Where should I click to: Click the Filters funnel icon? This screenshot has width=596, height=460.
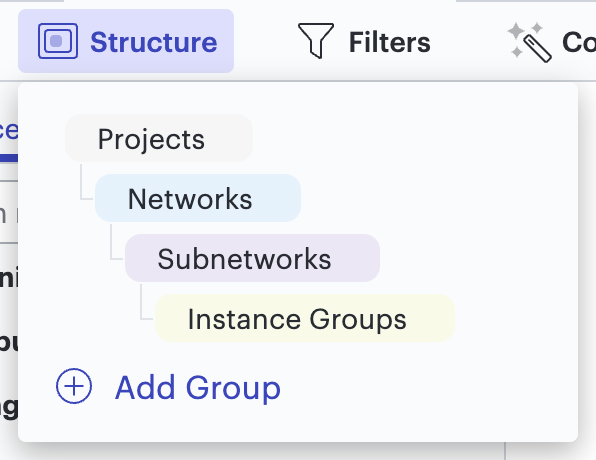(x=316, y=41)
